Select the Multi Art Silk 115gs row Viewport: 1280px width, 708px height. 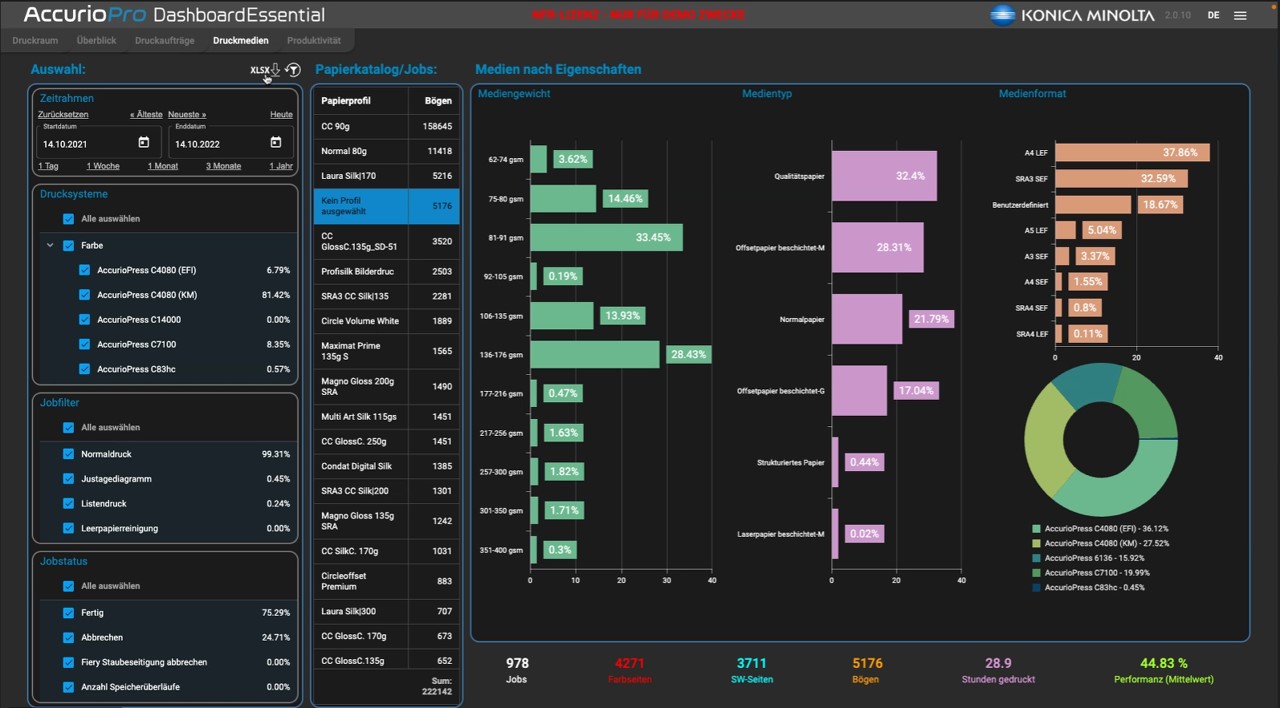pos(386,416)
